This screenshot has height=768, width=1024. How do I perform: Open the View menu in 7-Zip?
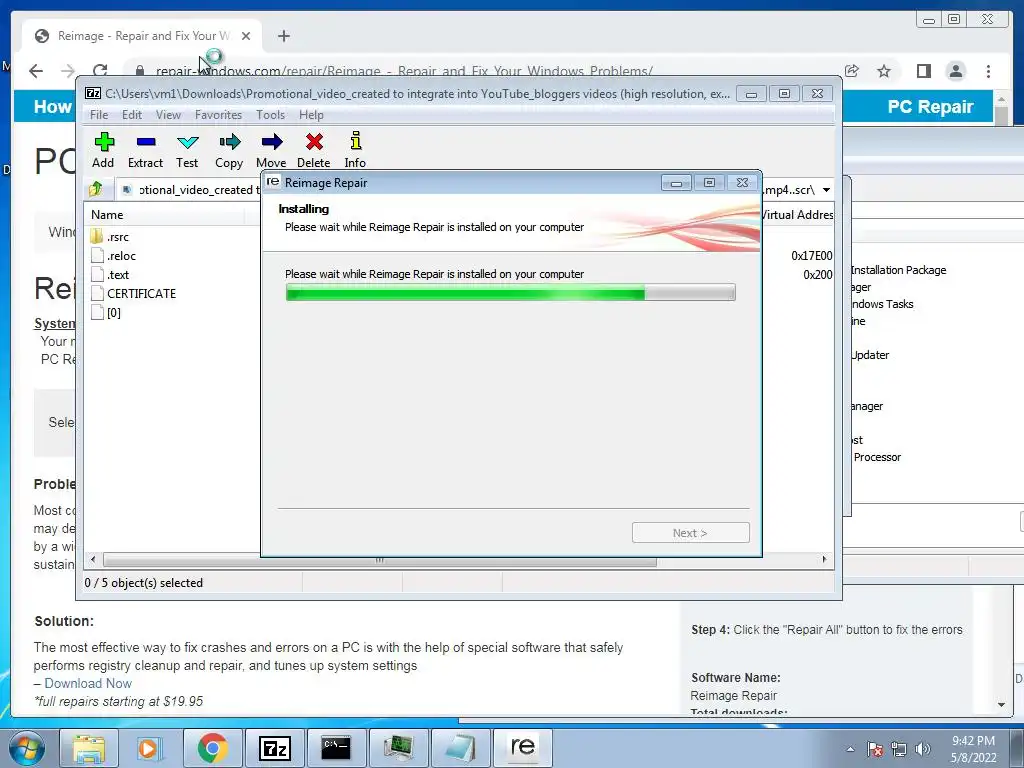click(168, 115)
